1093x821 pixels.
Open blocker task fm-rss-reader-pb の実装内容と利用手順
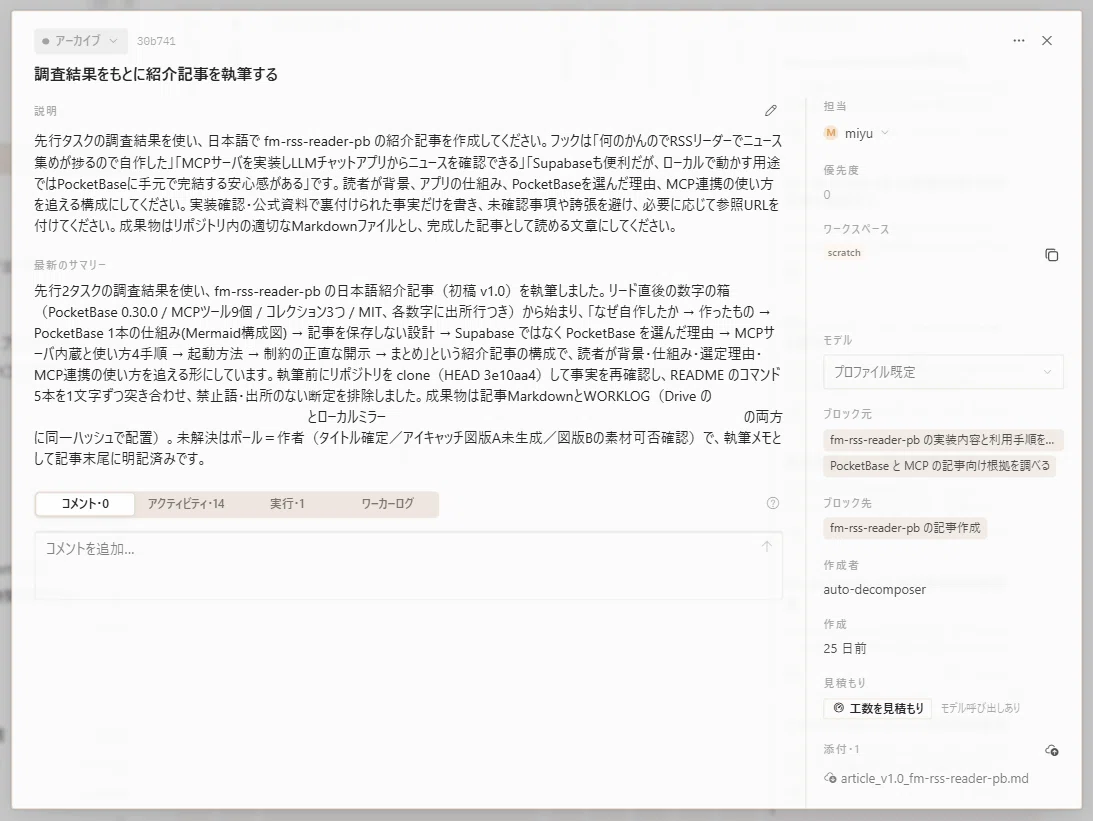942,440
